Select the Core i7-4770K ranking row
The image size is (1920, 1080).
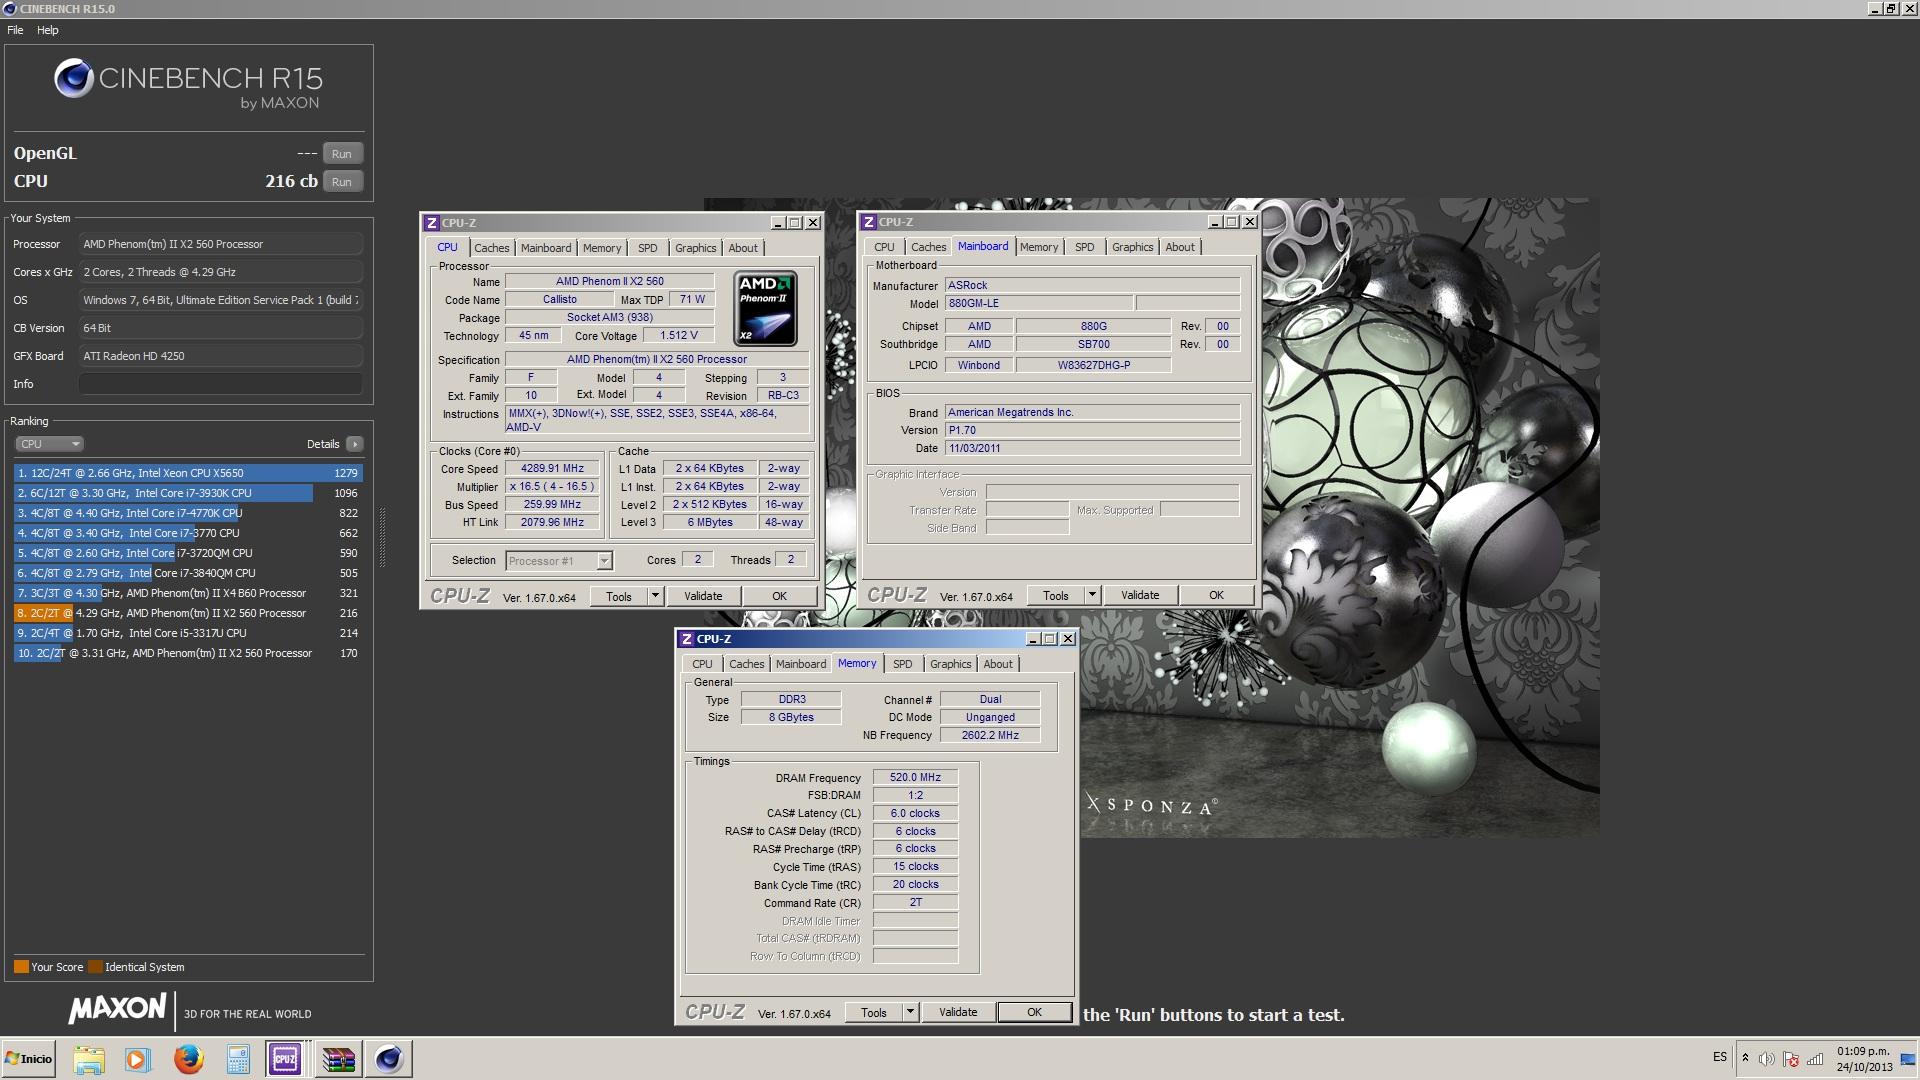tap(188, 513)
